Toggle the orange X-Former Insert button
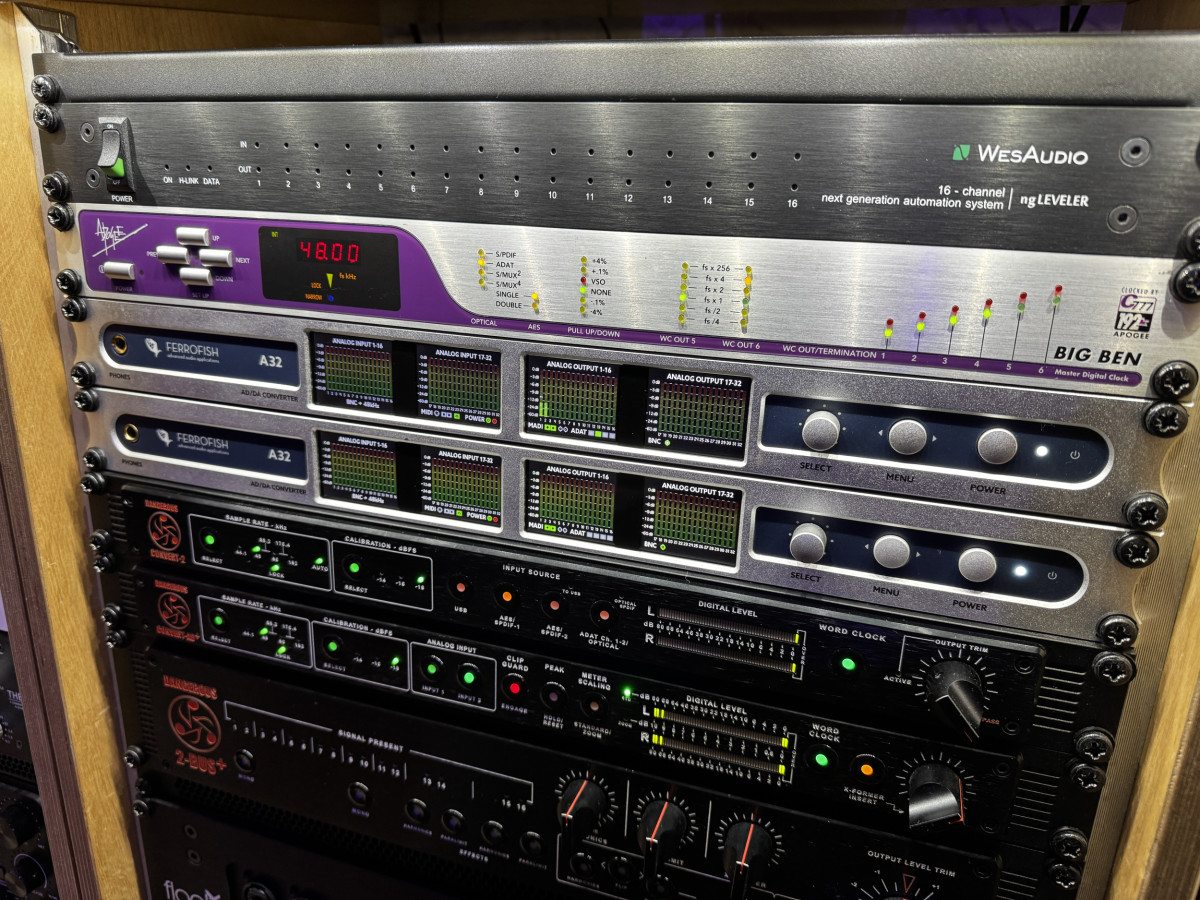Viewport: 1200px width, 900px height. point(866,768)
